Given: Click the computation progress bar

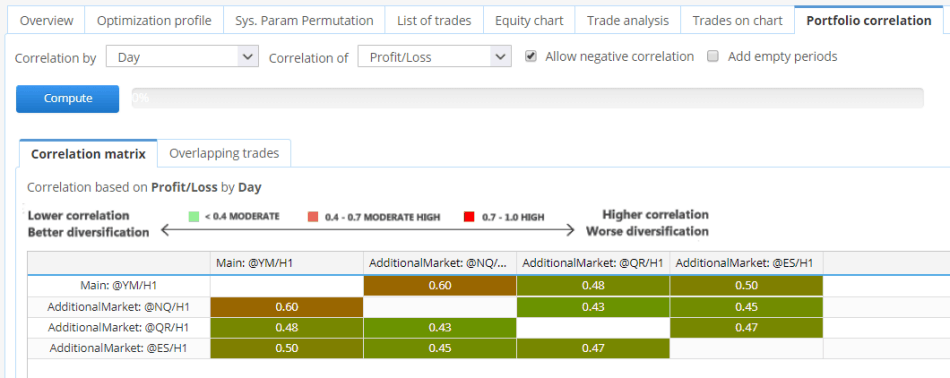Looking at the screenshot, I should click(528, 98).
